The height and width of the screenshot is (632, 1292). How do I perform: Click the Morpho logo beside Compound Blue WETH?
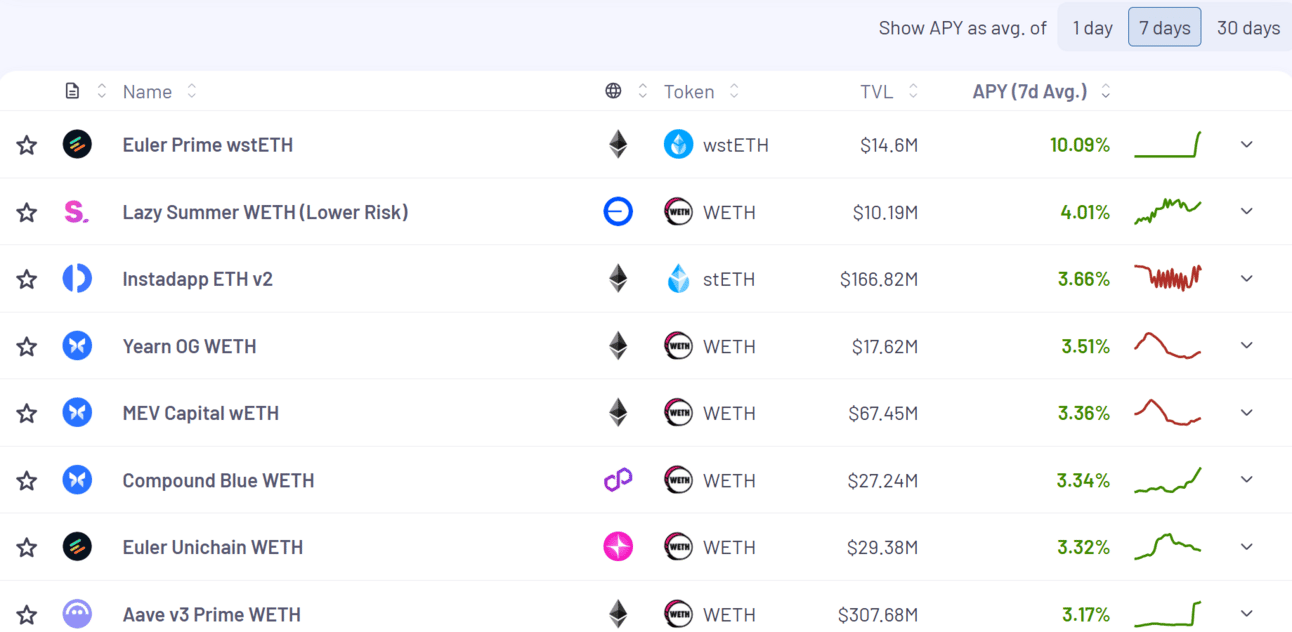point(77,479)
